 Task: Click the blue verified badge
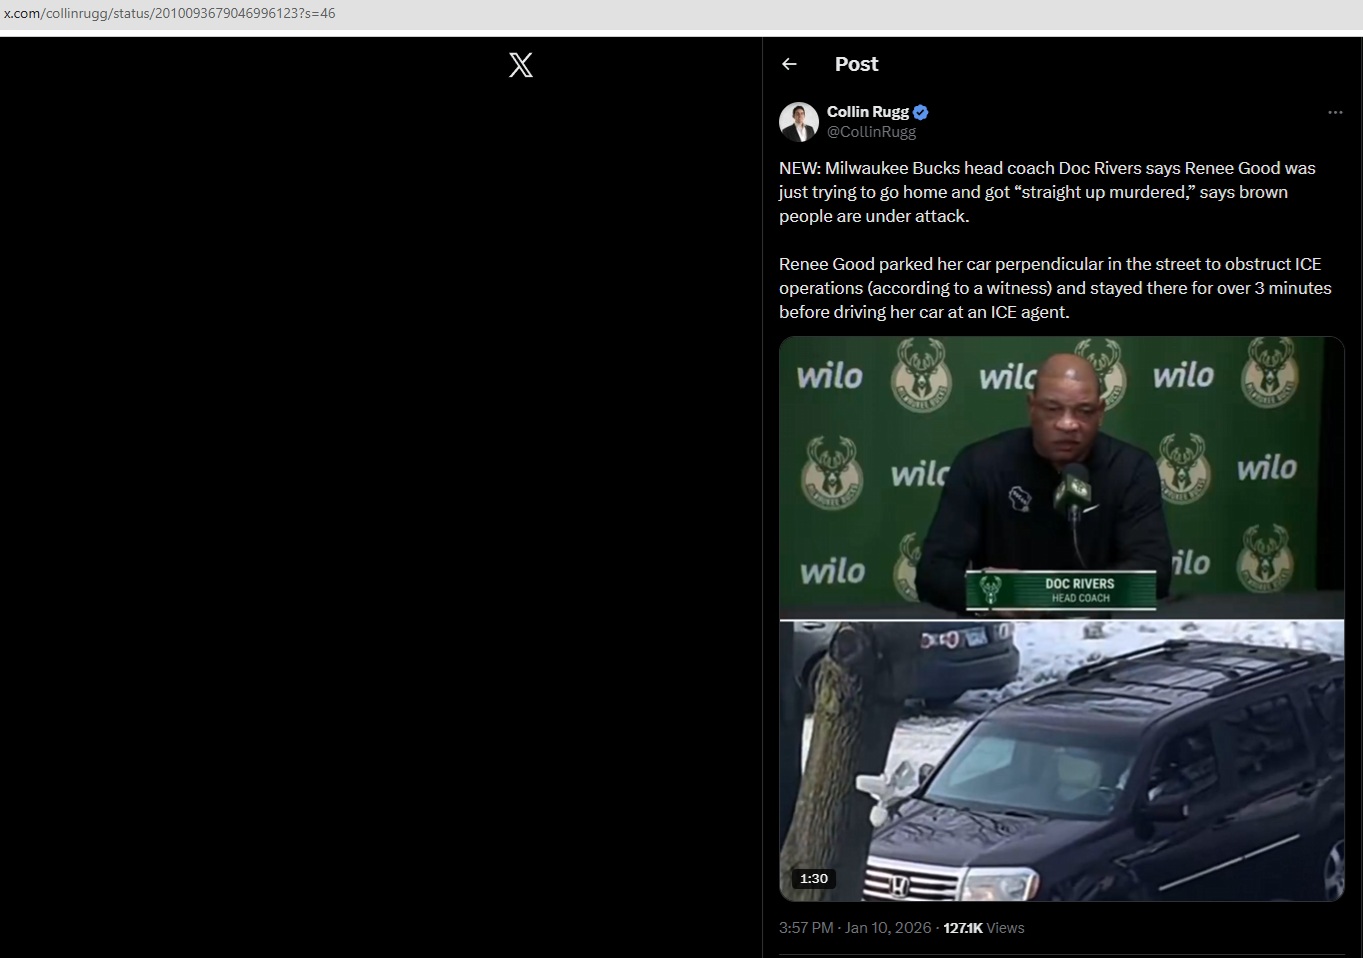click(921, 112)
